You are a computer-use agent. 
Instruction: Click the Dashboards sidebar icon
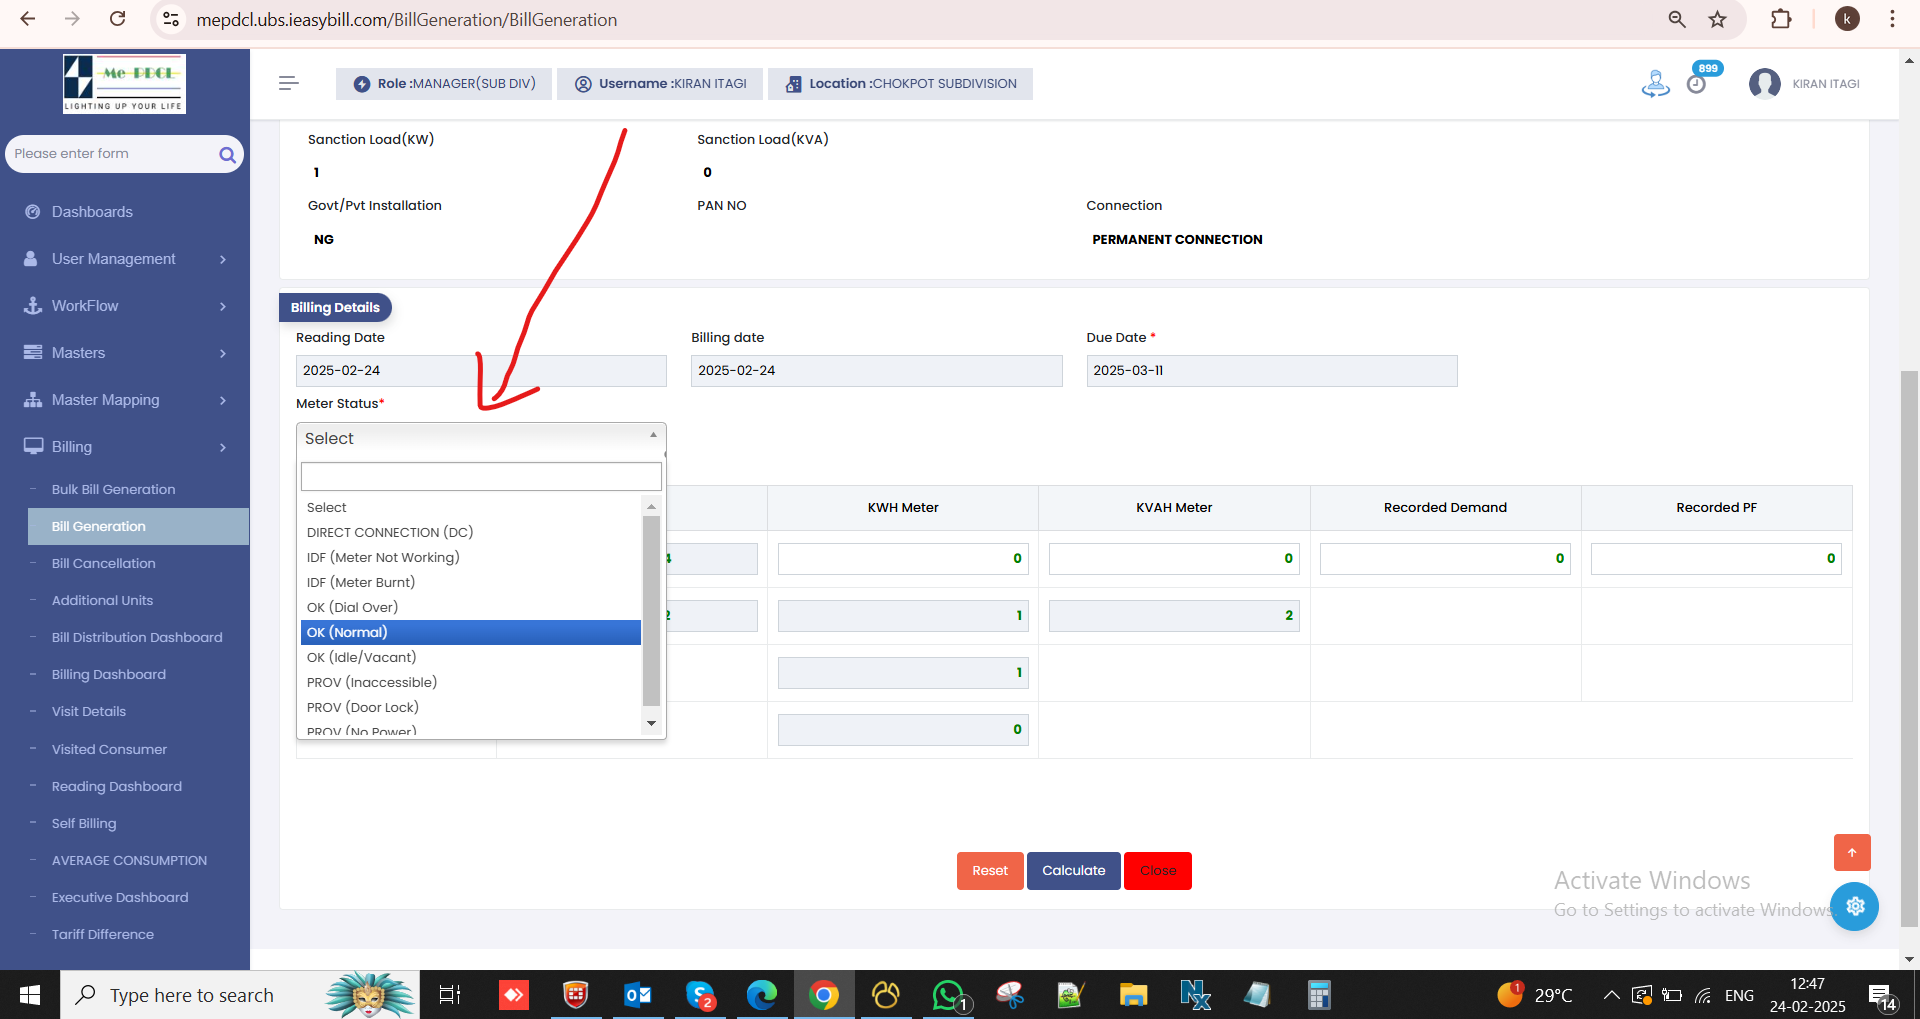pos(33,212)
